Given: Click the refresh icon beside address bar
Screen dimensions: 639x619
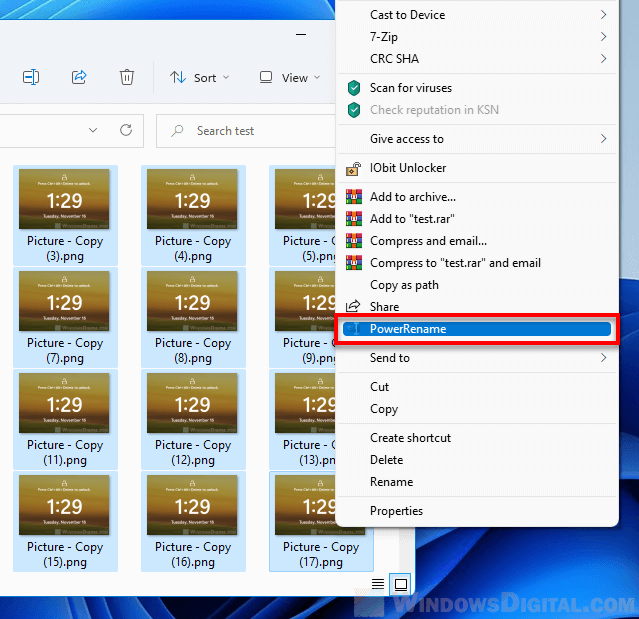Looking at the screenshot, I should click(x=126, y=130).
